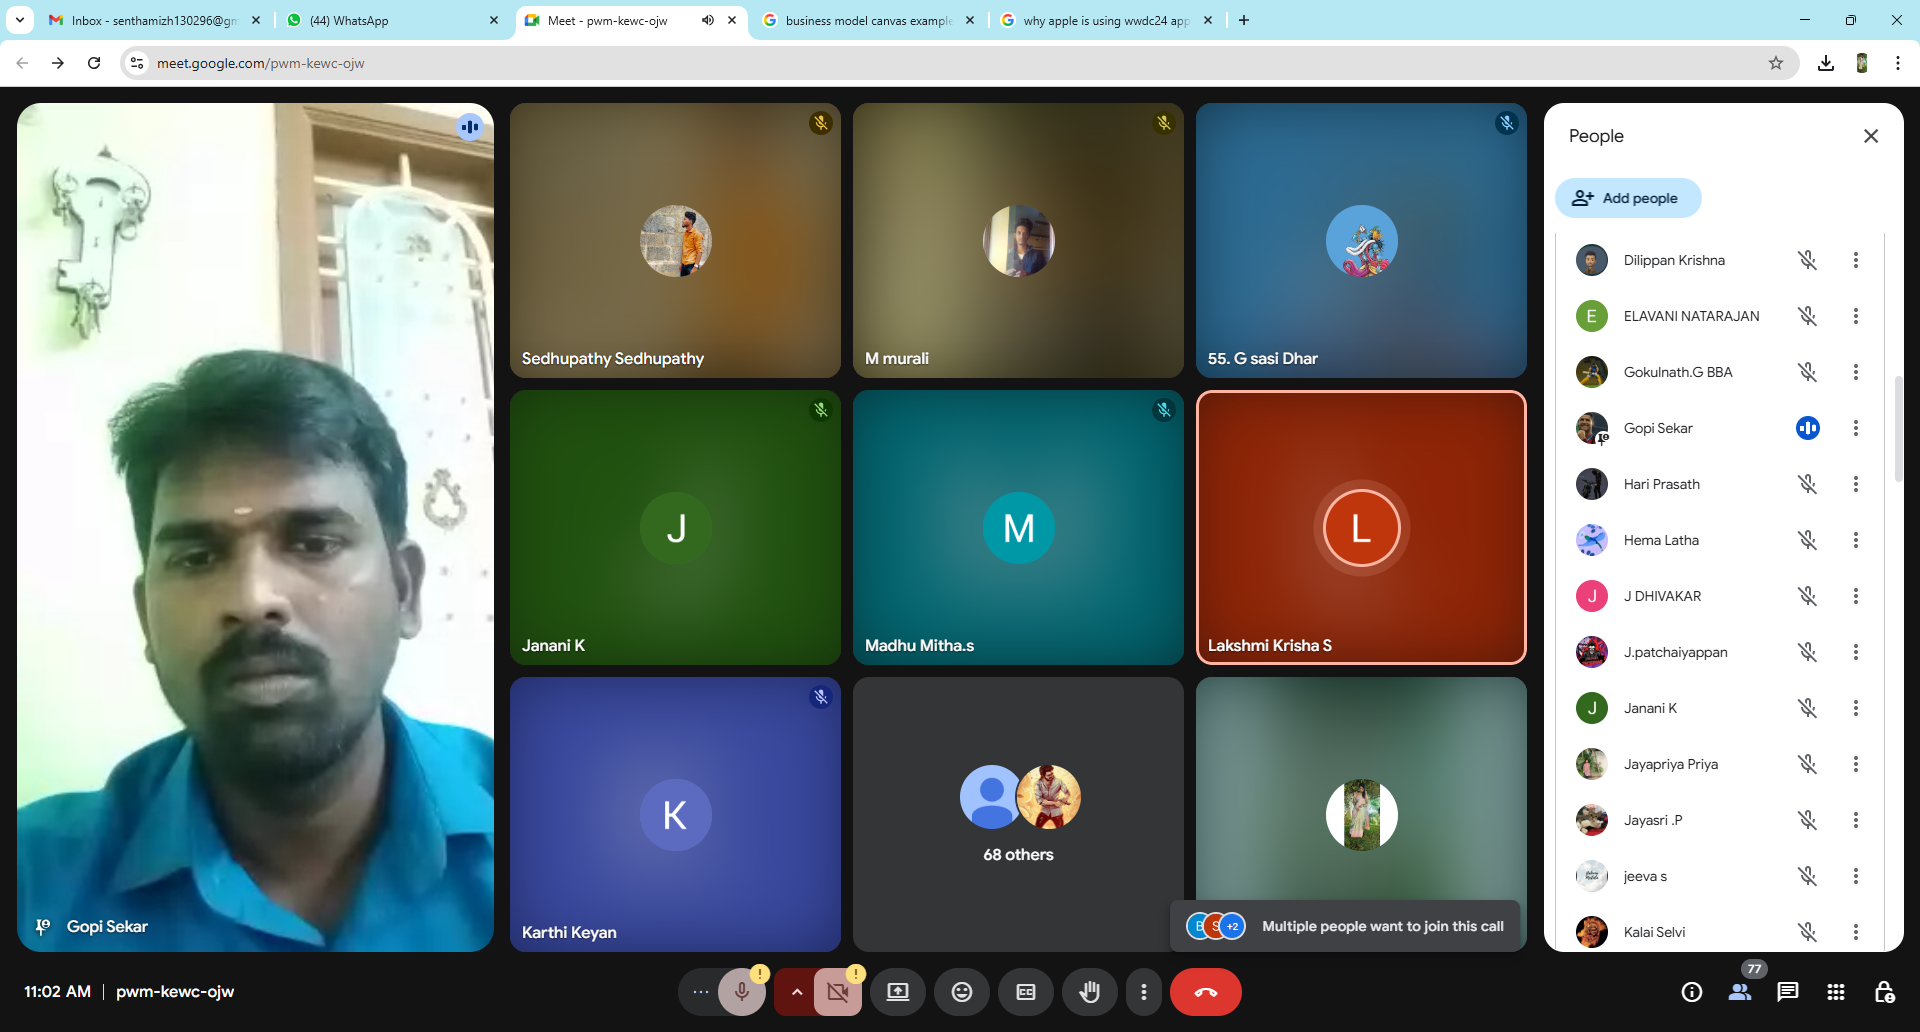Turn off the camera
The image size is (1920, 1032).
coord(837,992)
